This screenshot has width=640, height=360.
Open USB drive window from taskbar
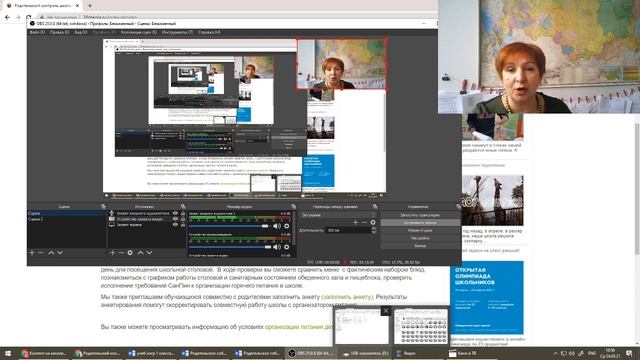(365, 353)
